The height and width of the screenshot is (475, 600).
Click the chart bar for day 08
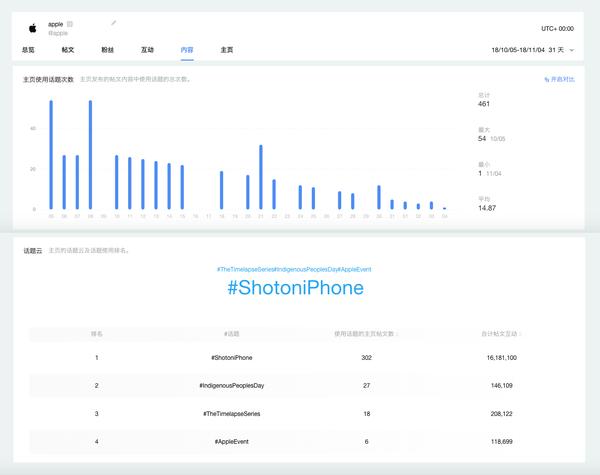pyautogui.click(x=90, y=155)
